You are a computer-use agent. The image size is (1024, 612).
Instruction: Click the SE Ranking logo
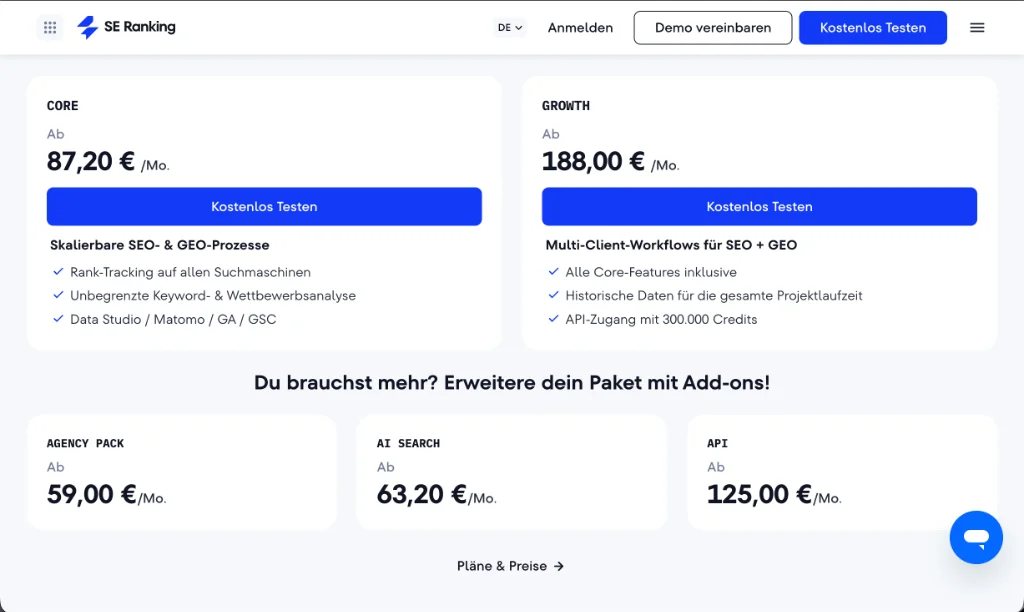point(126,27)
